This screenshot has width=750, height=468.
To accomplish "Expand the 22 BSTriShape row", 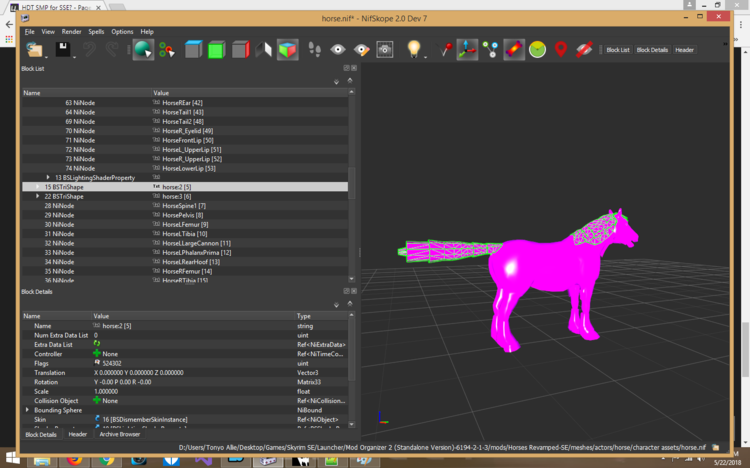I will point(38,196).
